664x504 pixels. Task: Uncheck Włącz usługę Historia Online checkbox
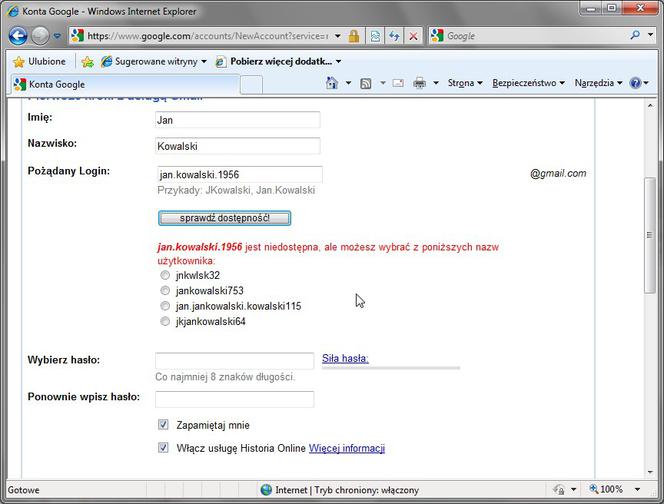coord(163,447)
